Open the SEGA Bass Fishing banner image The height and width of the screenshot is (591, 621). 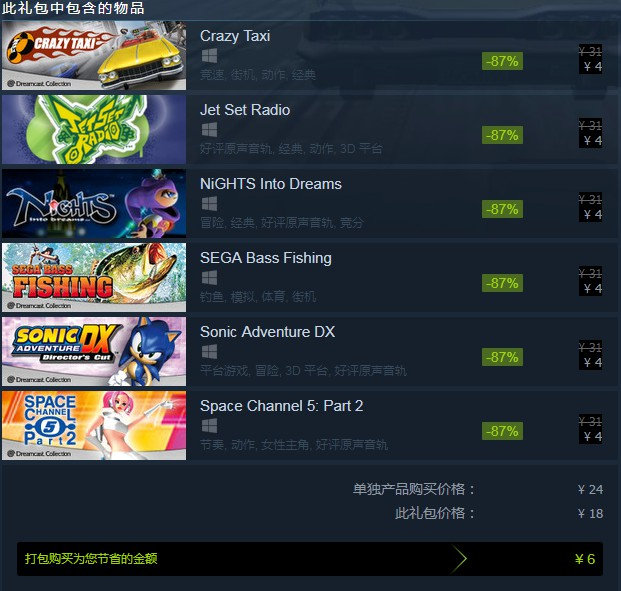pos(94,278)
